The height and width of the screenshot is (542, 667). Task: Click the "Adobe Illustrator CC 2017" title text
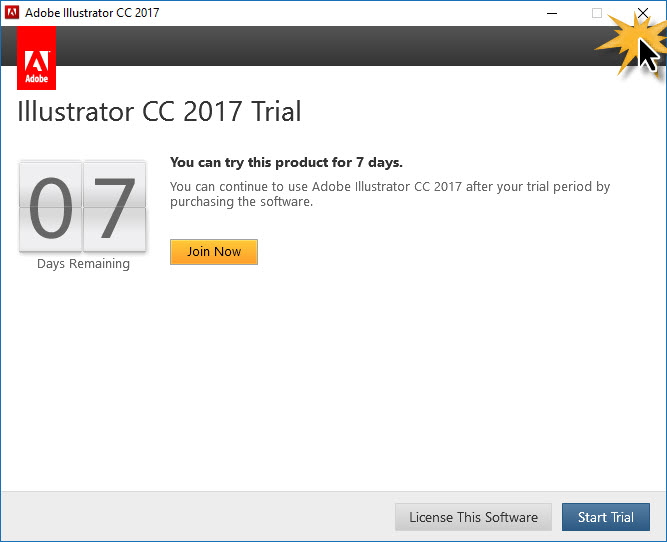pos(92,13)
